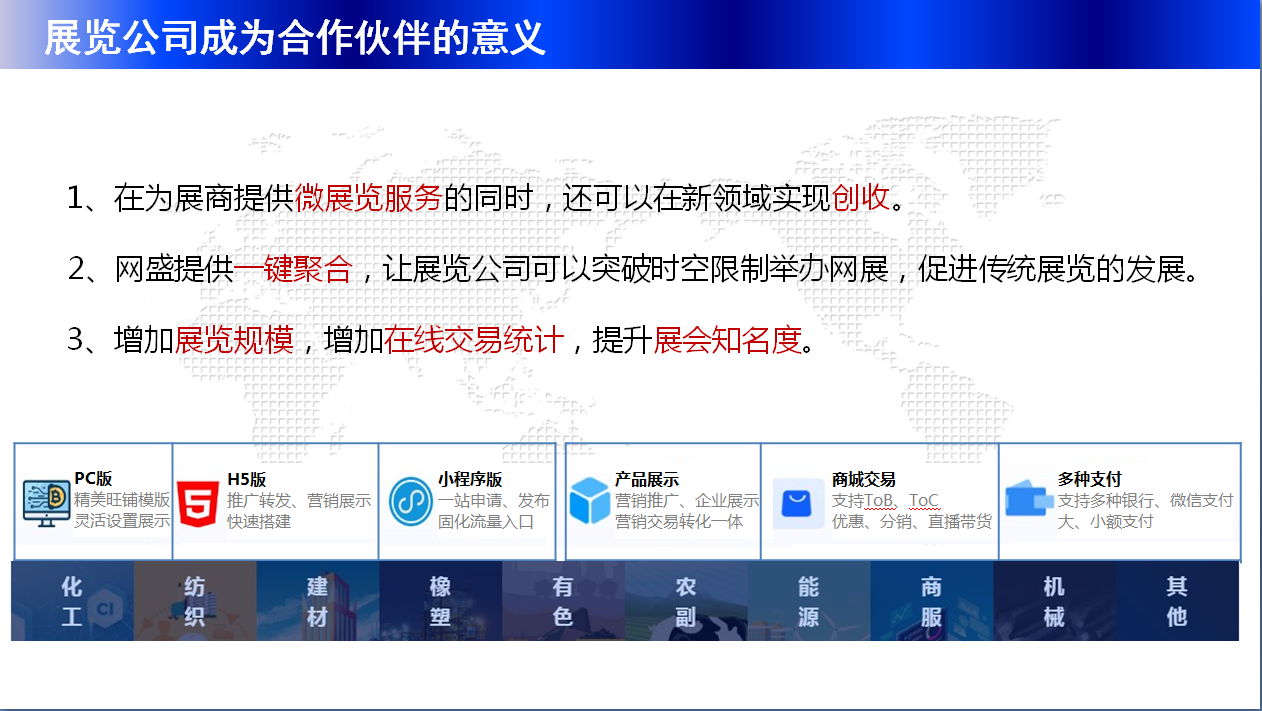Click the text 一站申请、发布
The width and height of the screenshot is (1262, 711).
point(494,500)
